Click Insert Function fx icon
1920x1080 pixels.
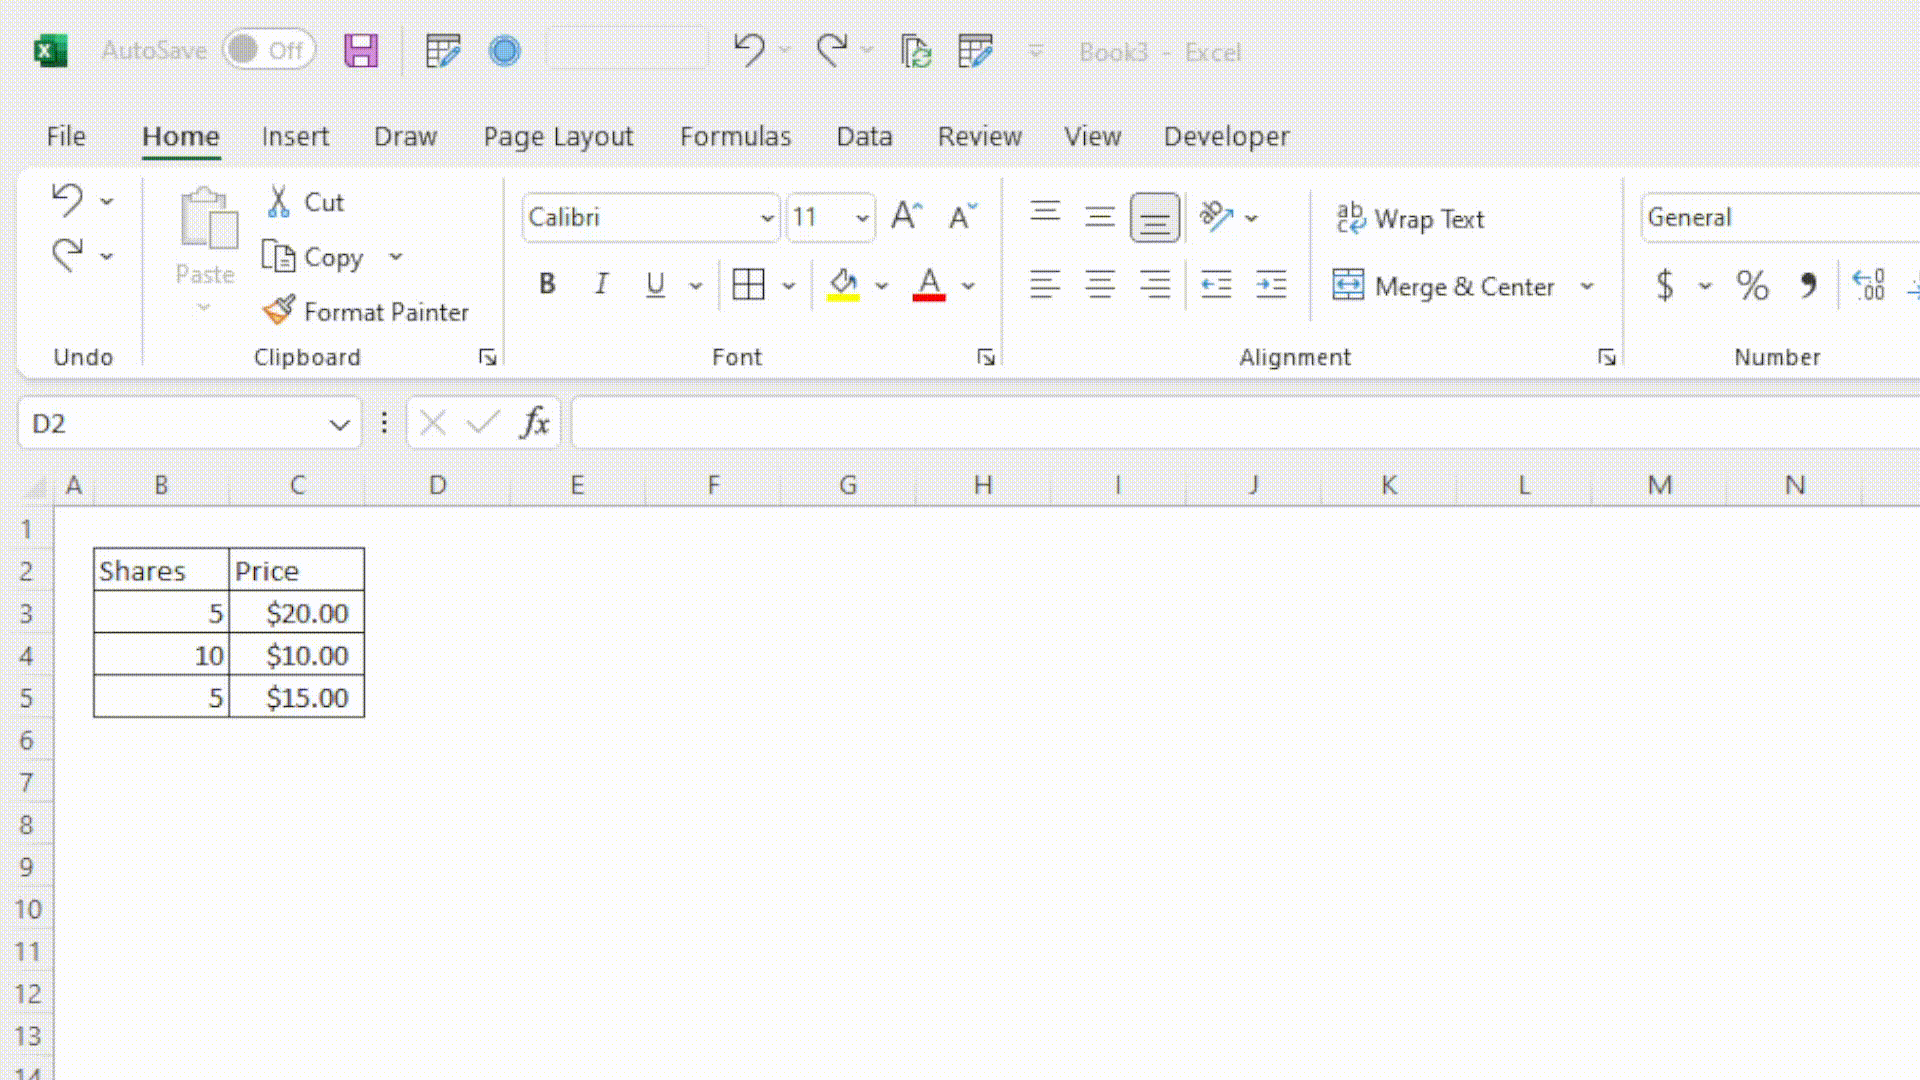click(x=535, y=423)
